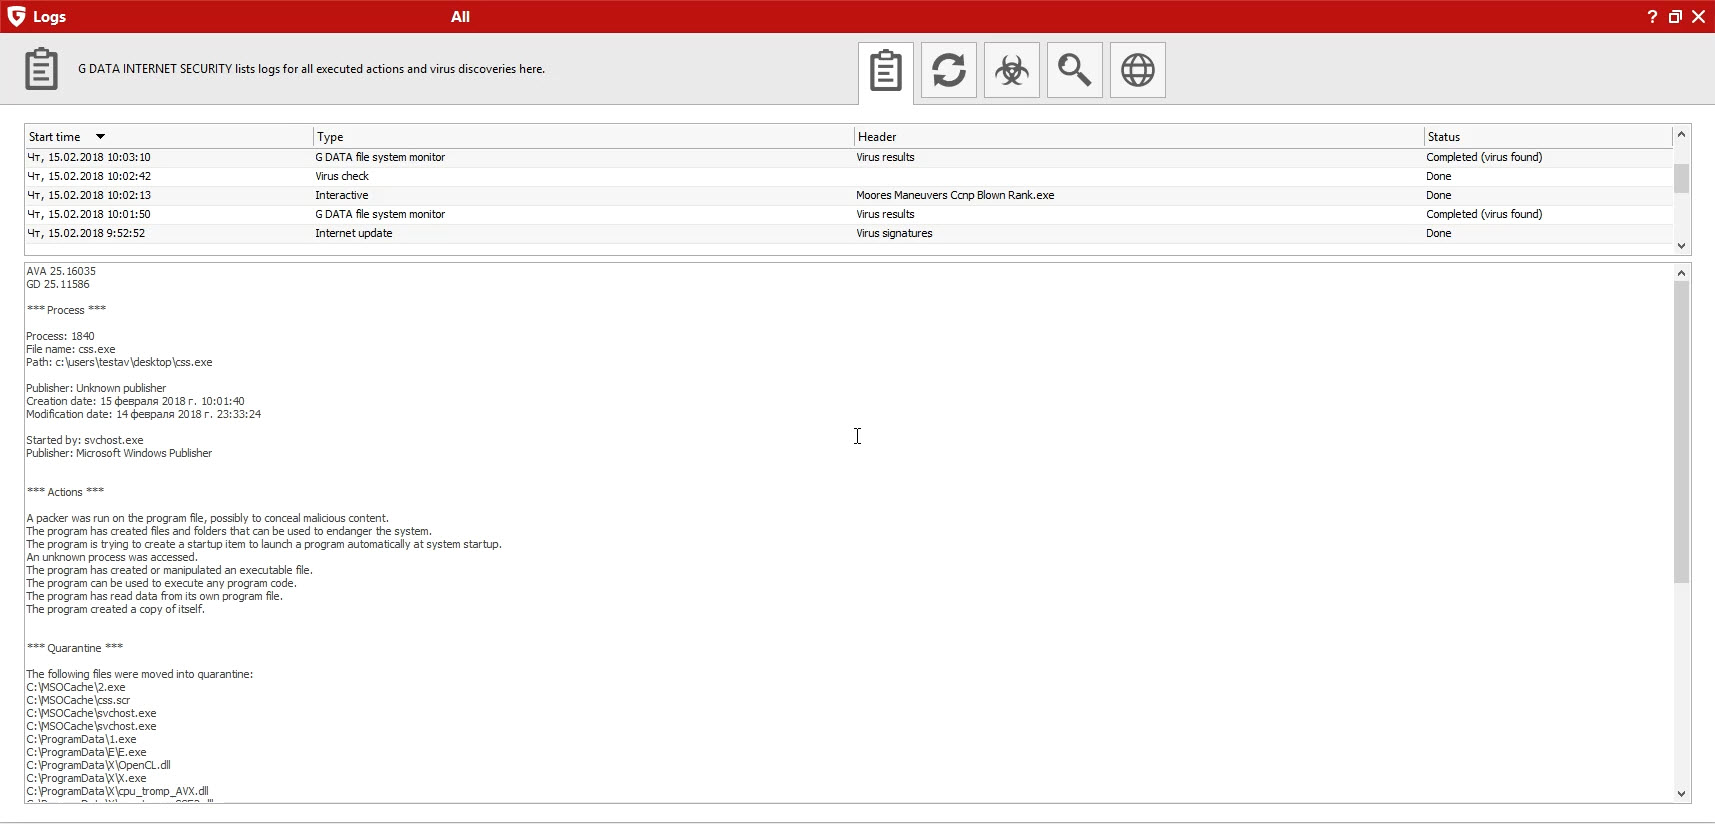Image resolution: width=1715 pixels, height=824 pixels.
Task: Select the log entry at 15.02.2018 10:01:50
Action: (848, 214)
